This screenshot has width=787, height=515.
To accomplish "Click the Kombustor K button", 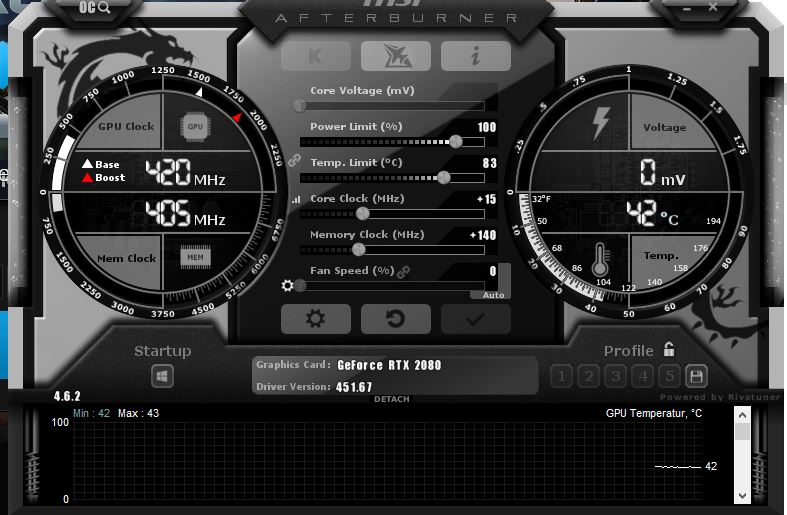I will point(316,56).
